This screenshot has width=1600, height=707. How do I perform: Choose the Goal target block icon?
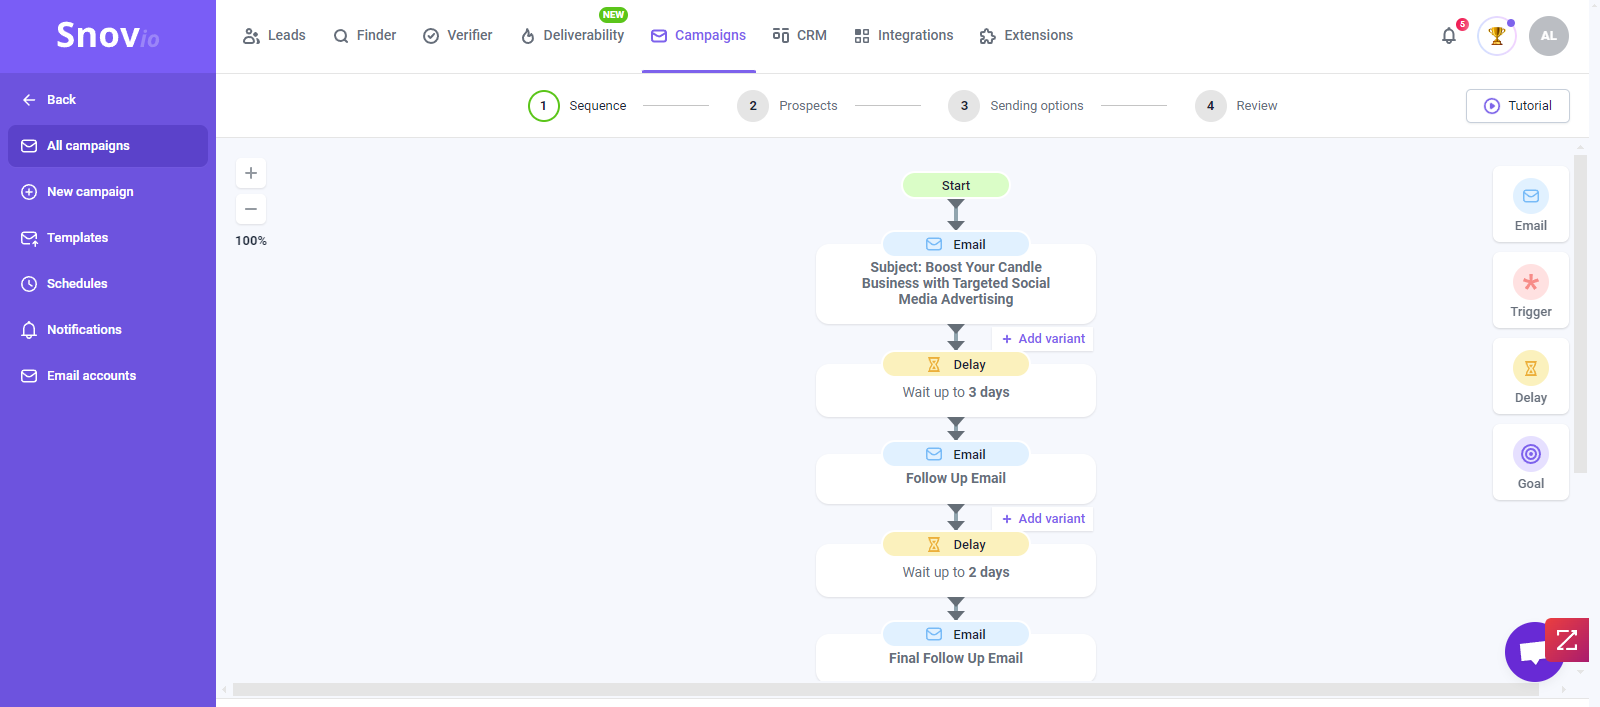(1530, 455)
